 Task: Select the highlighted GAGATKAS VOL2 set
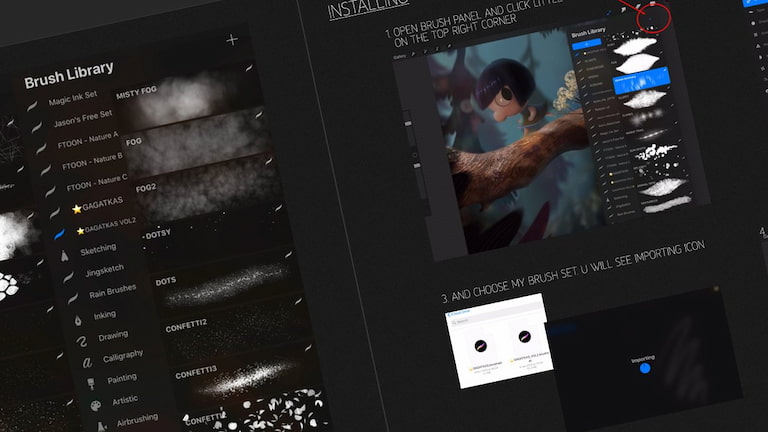tap(106, 226)
